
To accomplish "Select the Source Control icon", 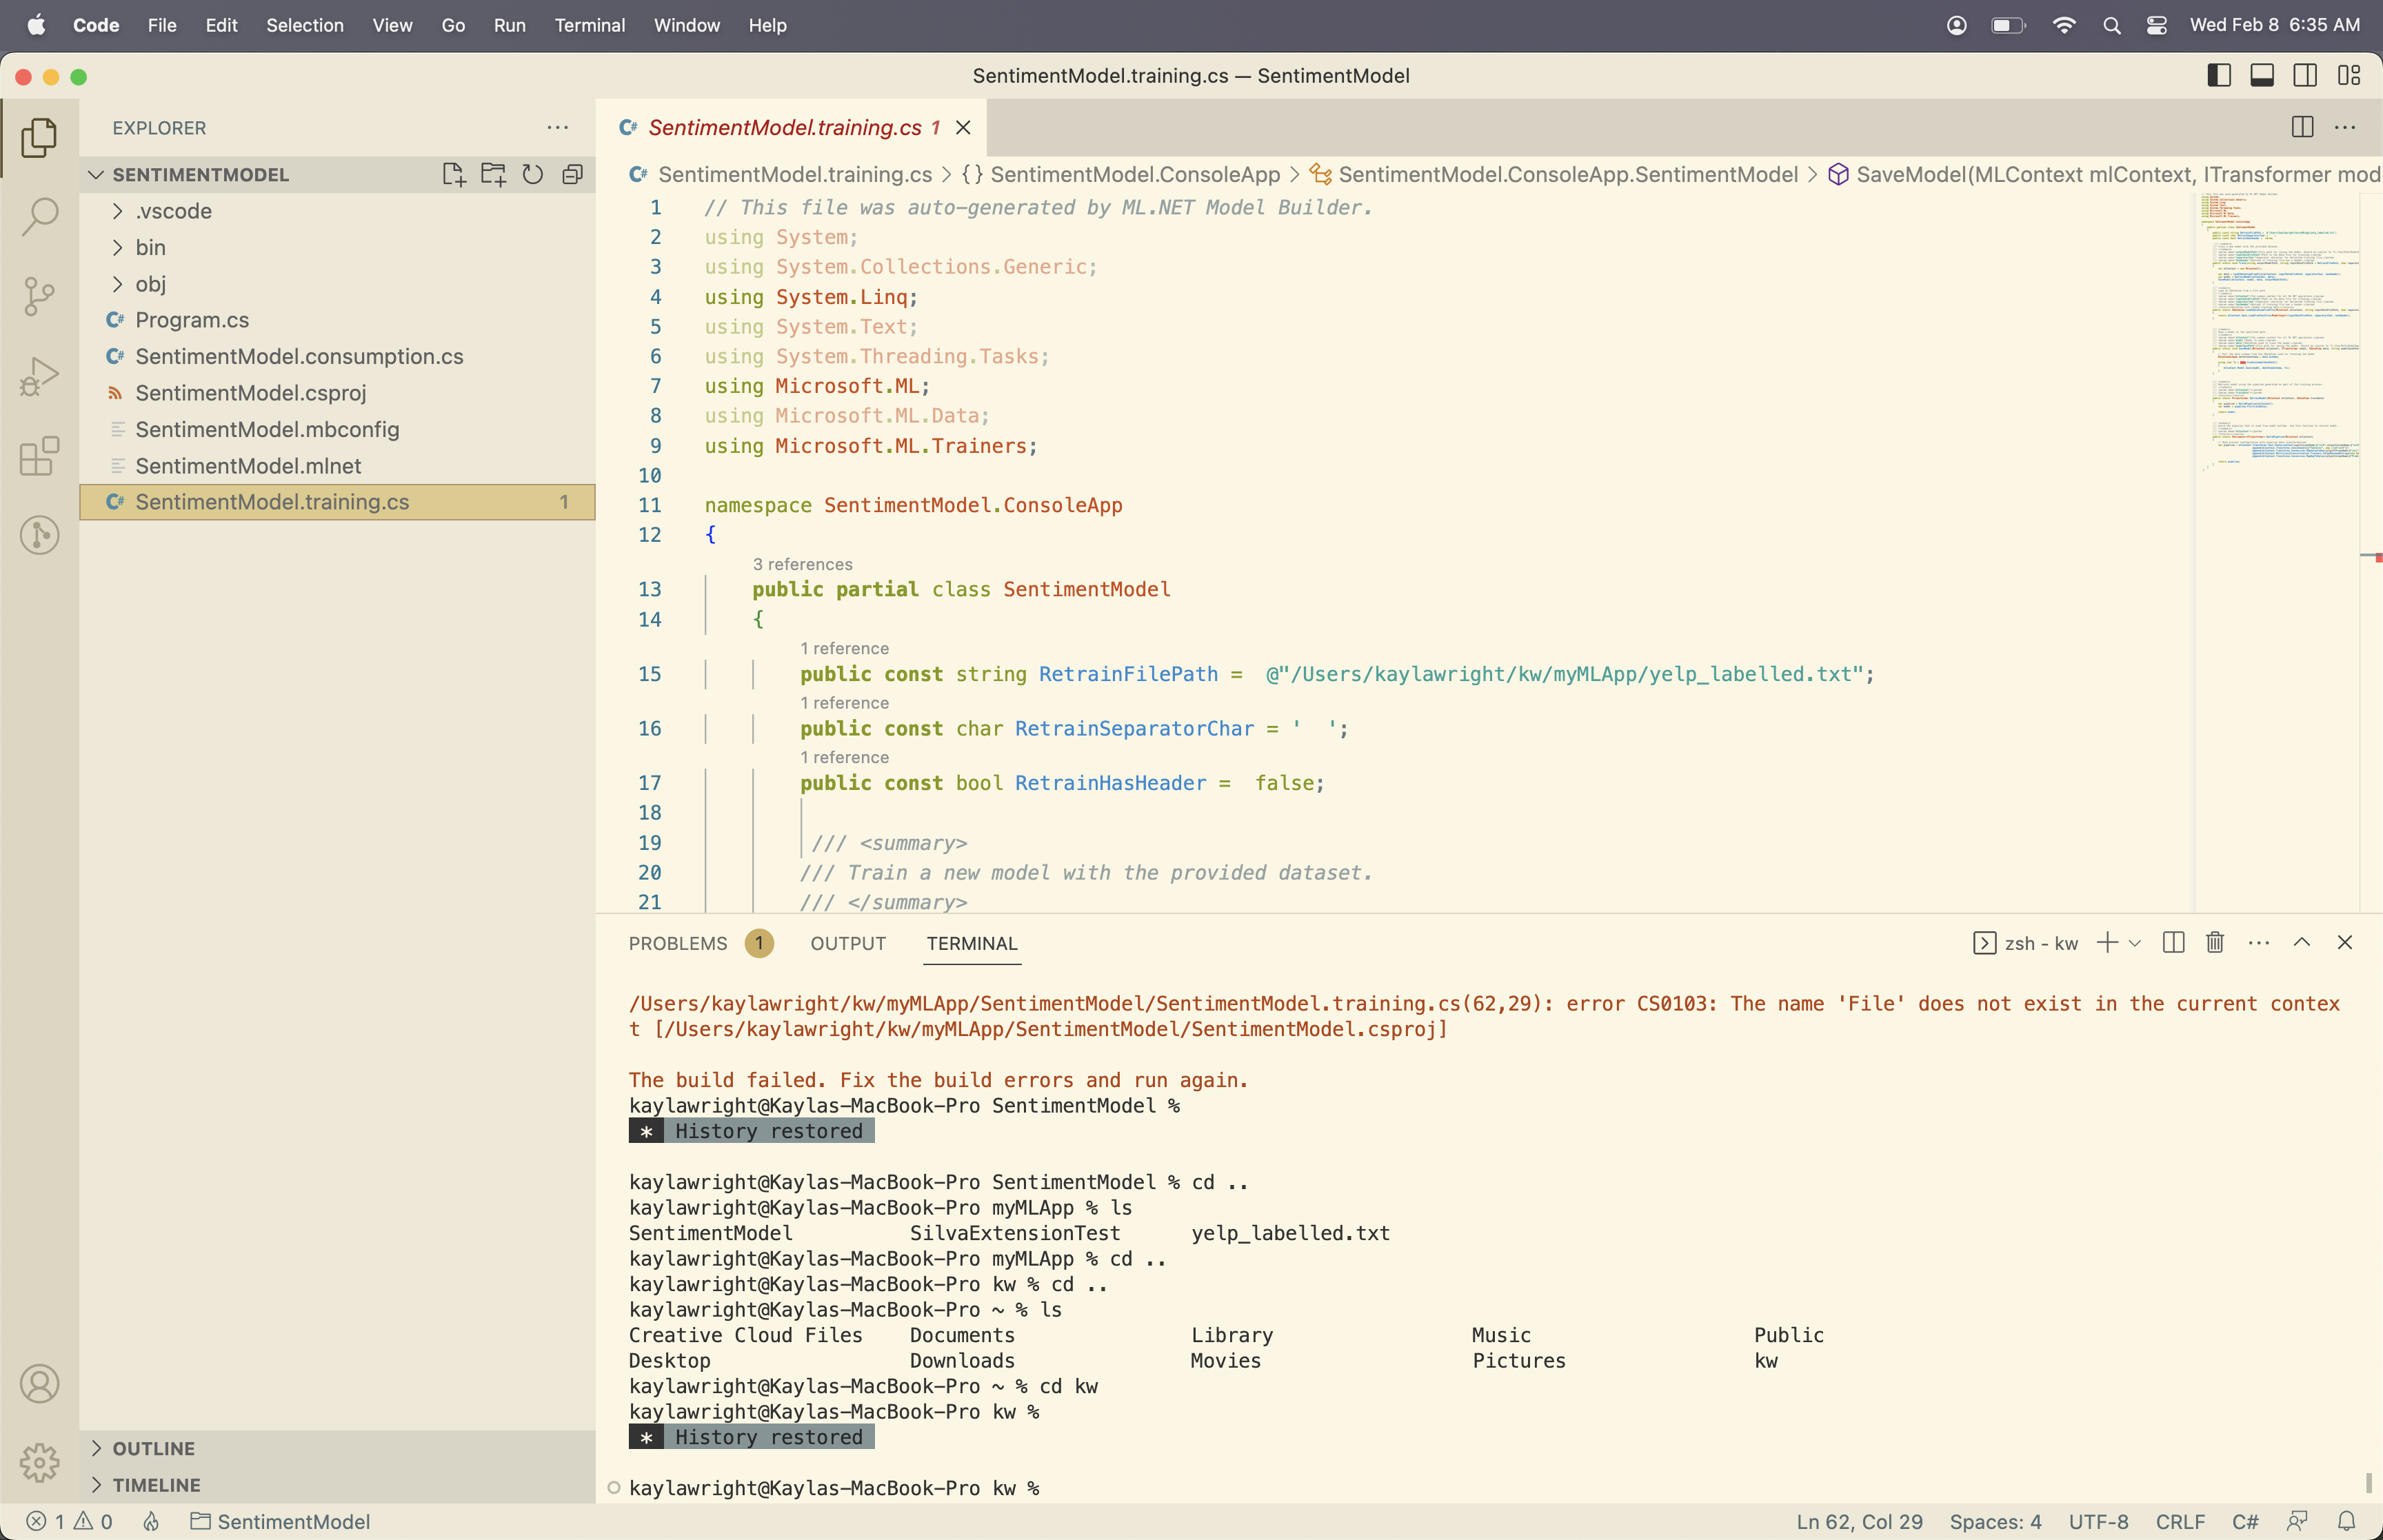I will (x=39, y=295).
